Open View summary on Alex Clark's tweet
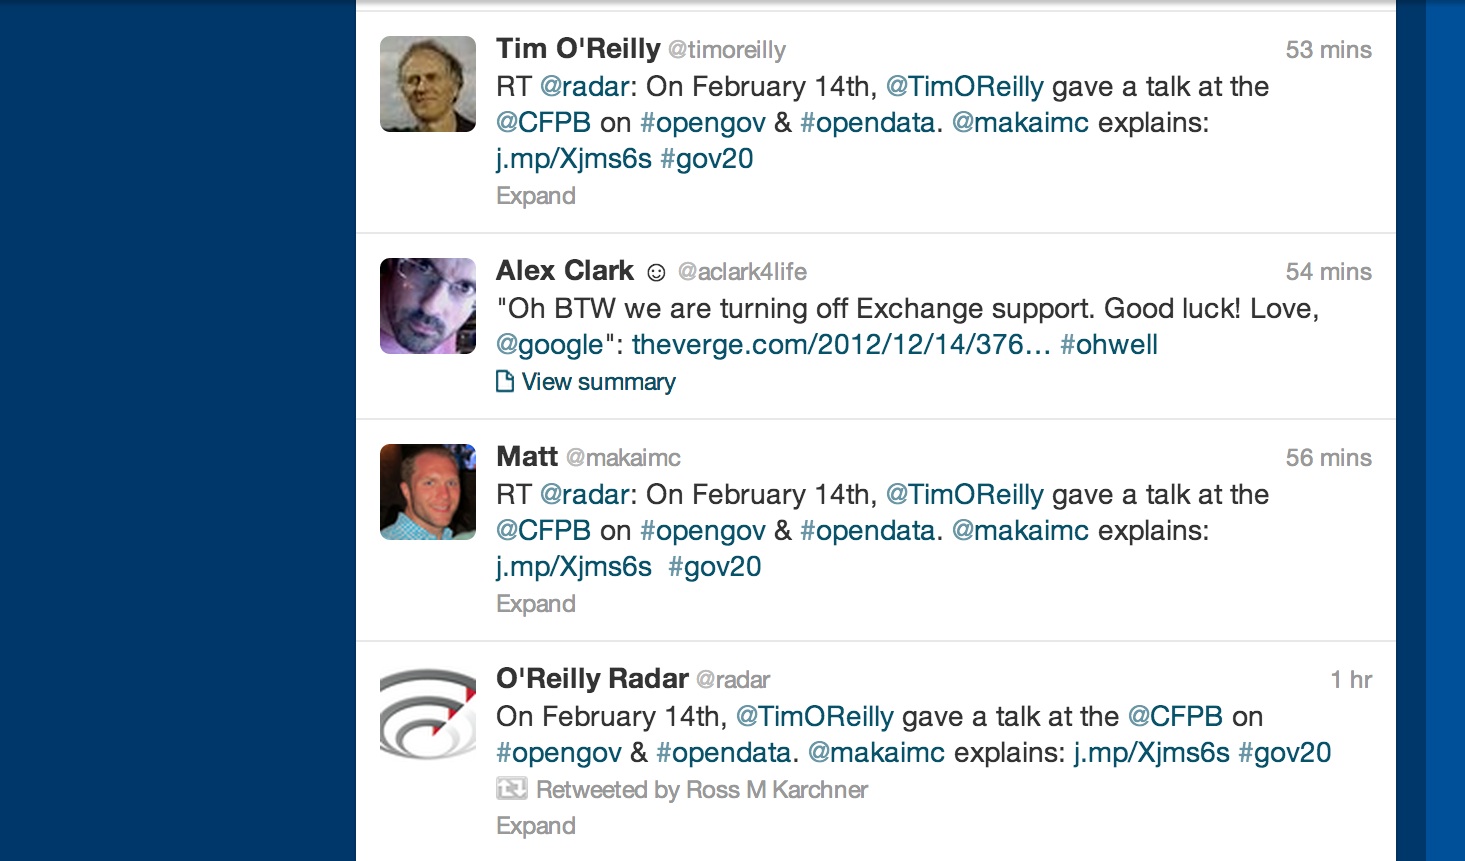This screenshot has width=1465, height=861. point(598,382)
